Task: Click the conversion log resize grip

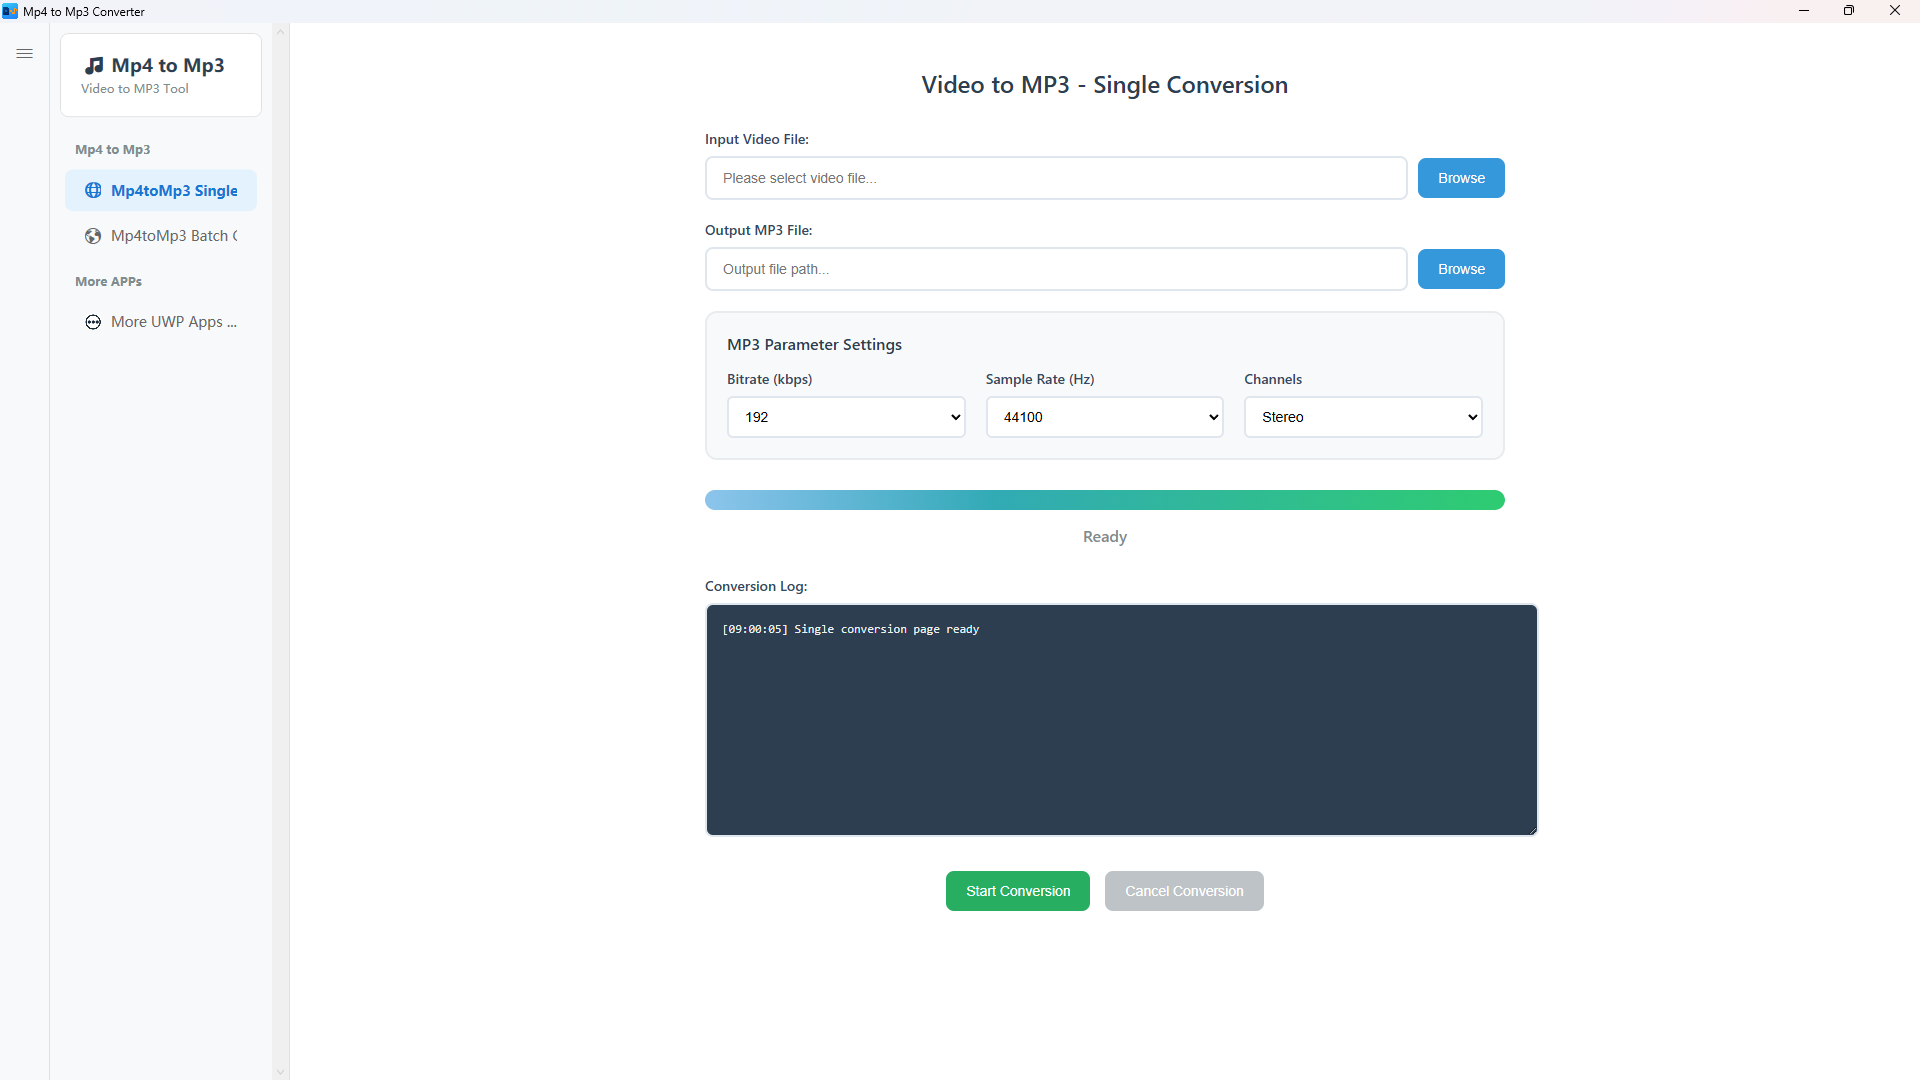Action: [x=1531, y=828]
